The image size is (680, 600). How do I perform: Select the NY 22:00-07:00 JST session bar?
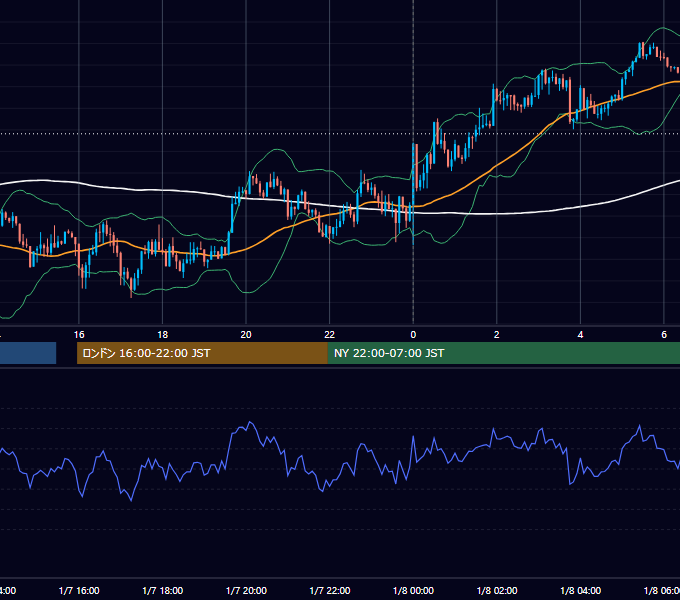pyautogui.click(x=503, y=353)
